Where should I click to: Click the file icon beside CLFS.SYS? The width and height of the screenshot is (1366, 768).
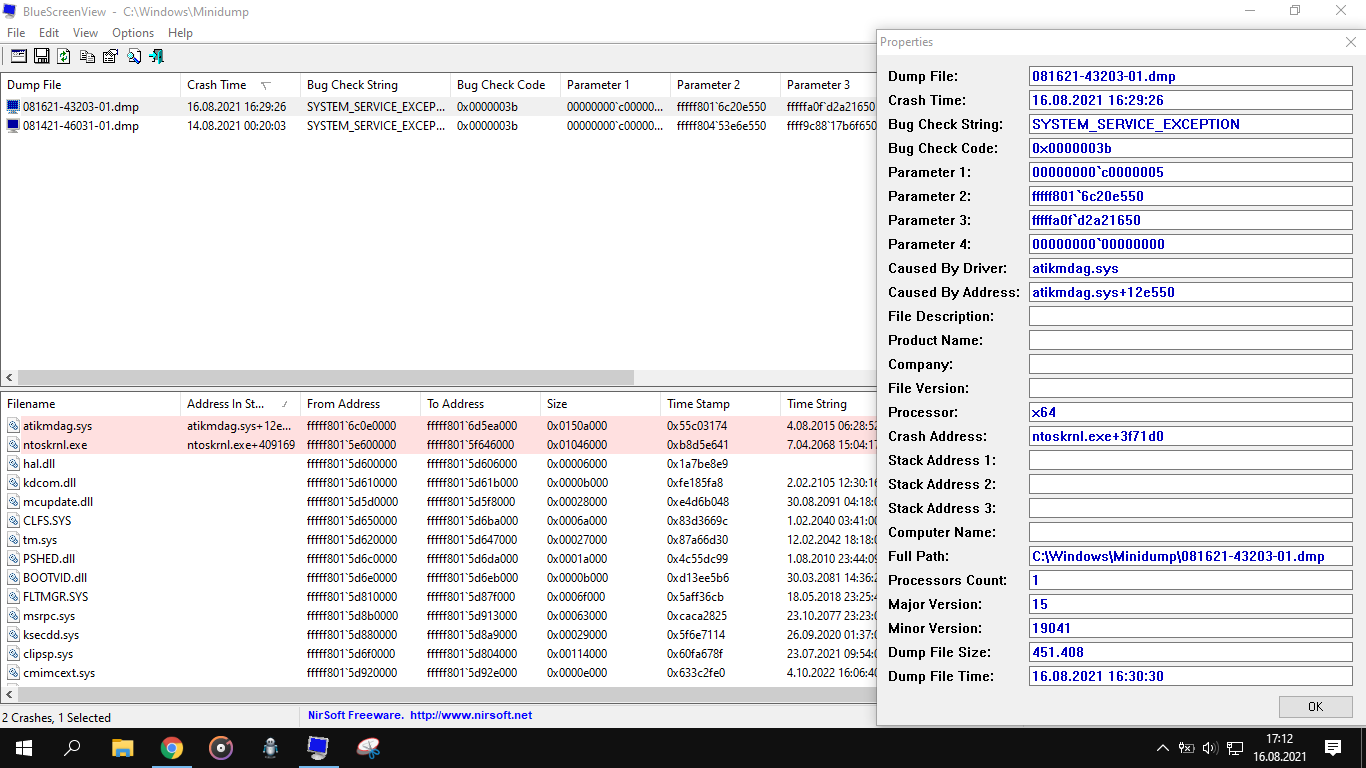pos(13,521)
